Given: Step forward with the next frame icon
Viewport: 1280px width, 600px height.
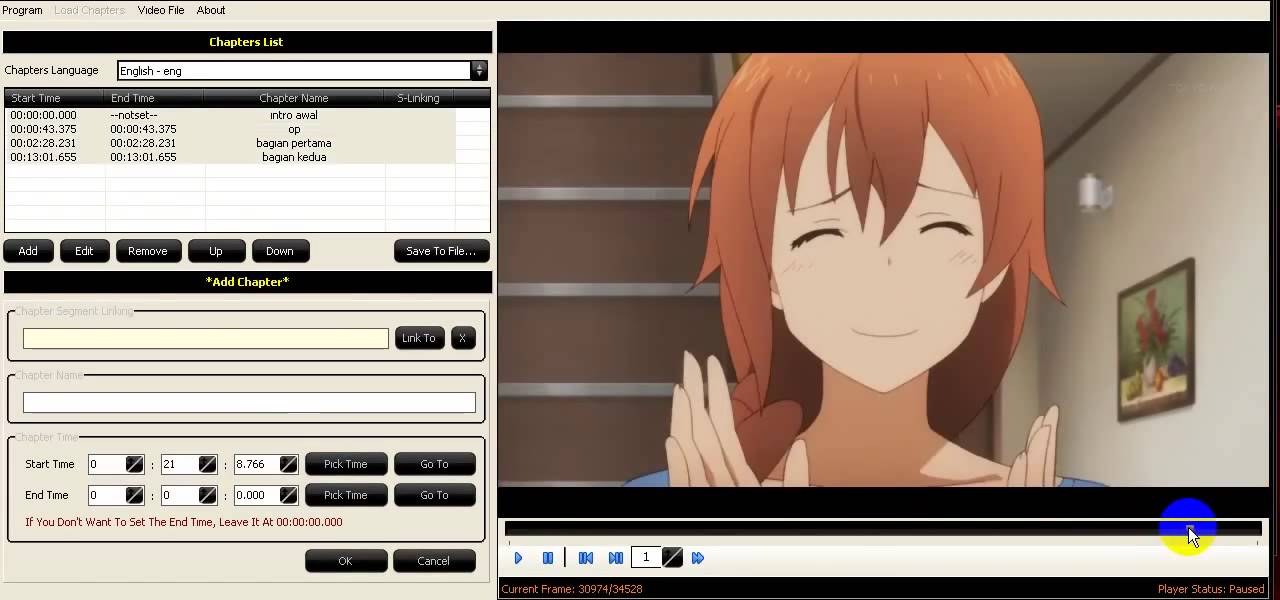Looking at the screenshot, I should [616, 558].
